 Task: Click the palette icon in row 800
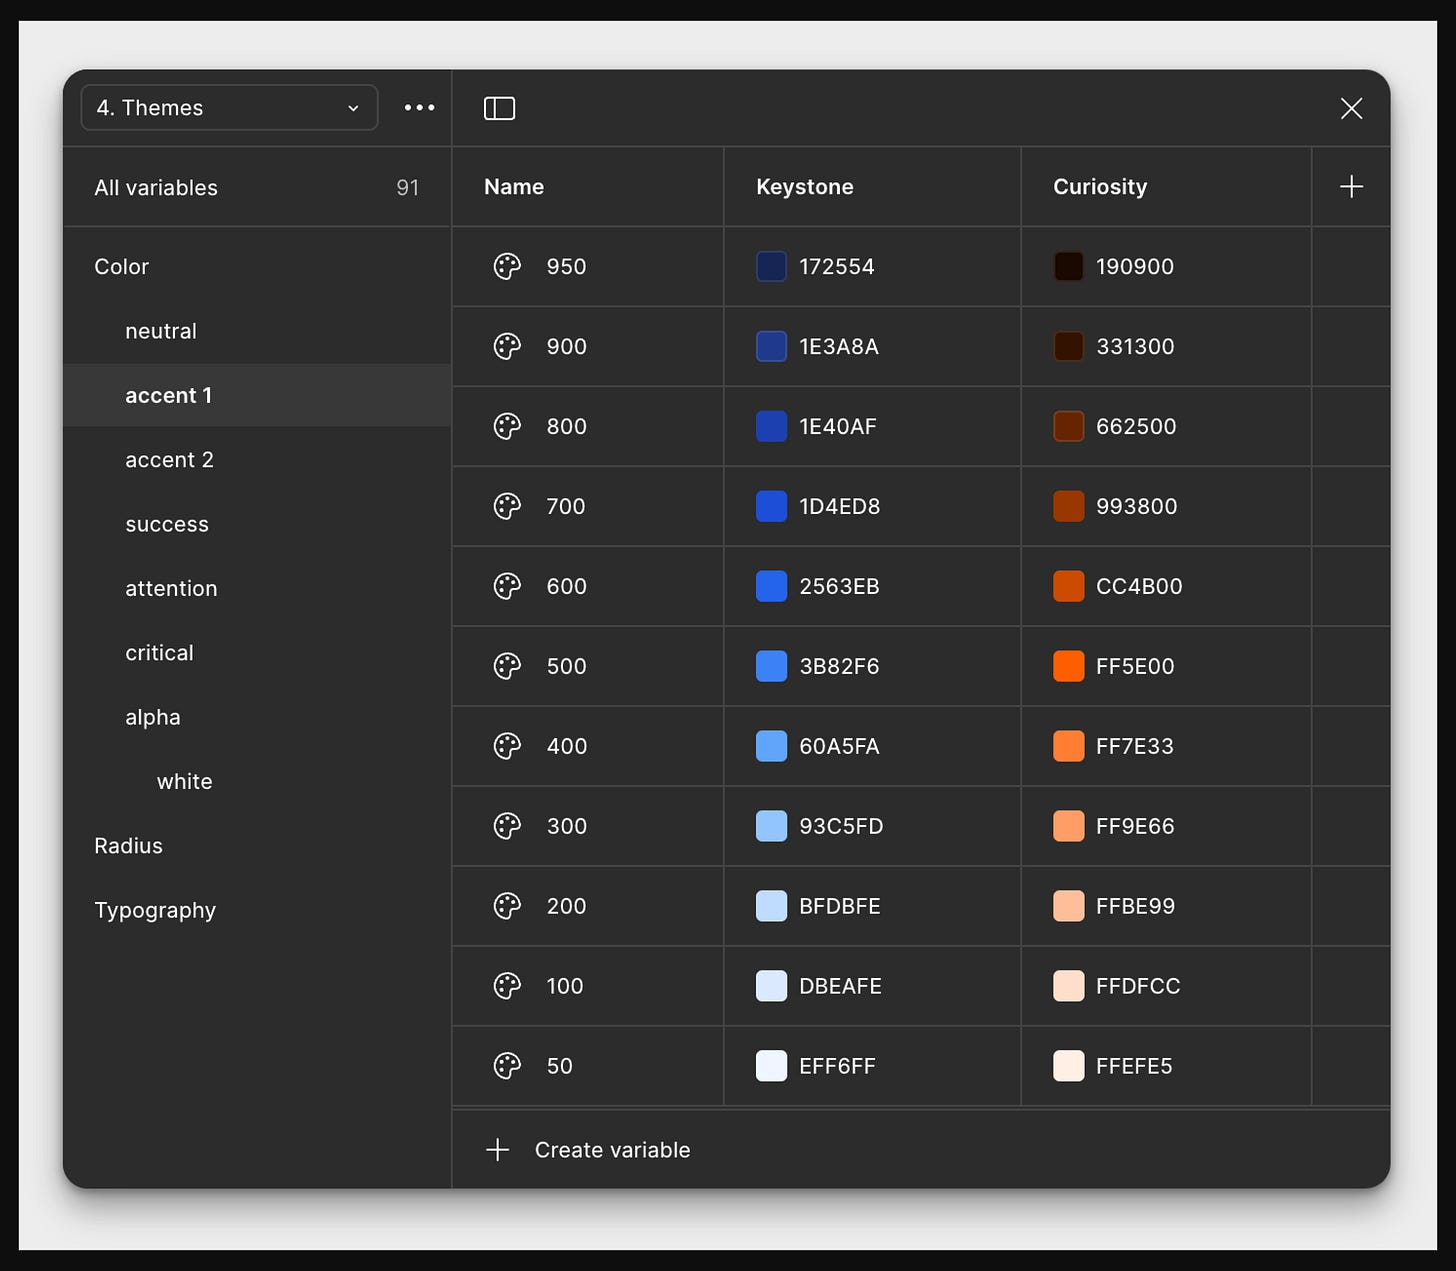click(507, 426)
